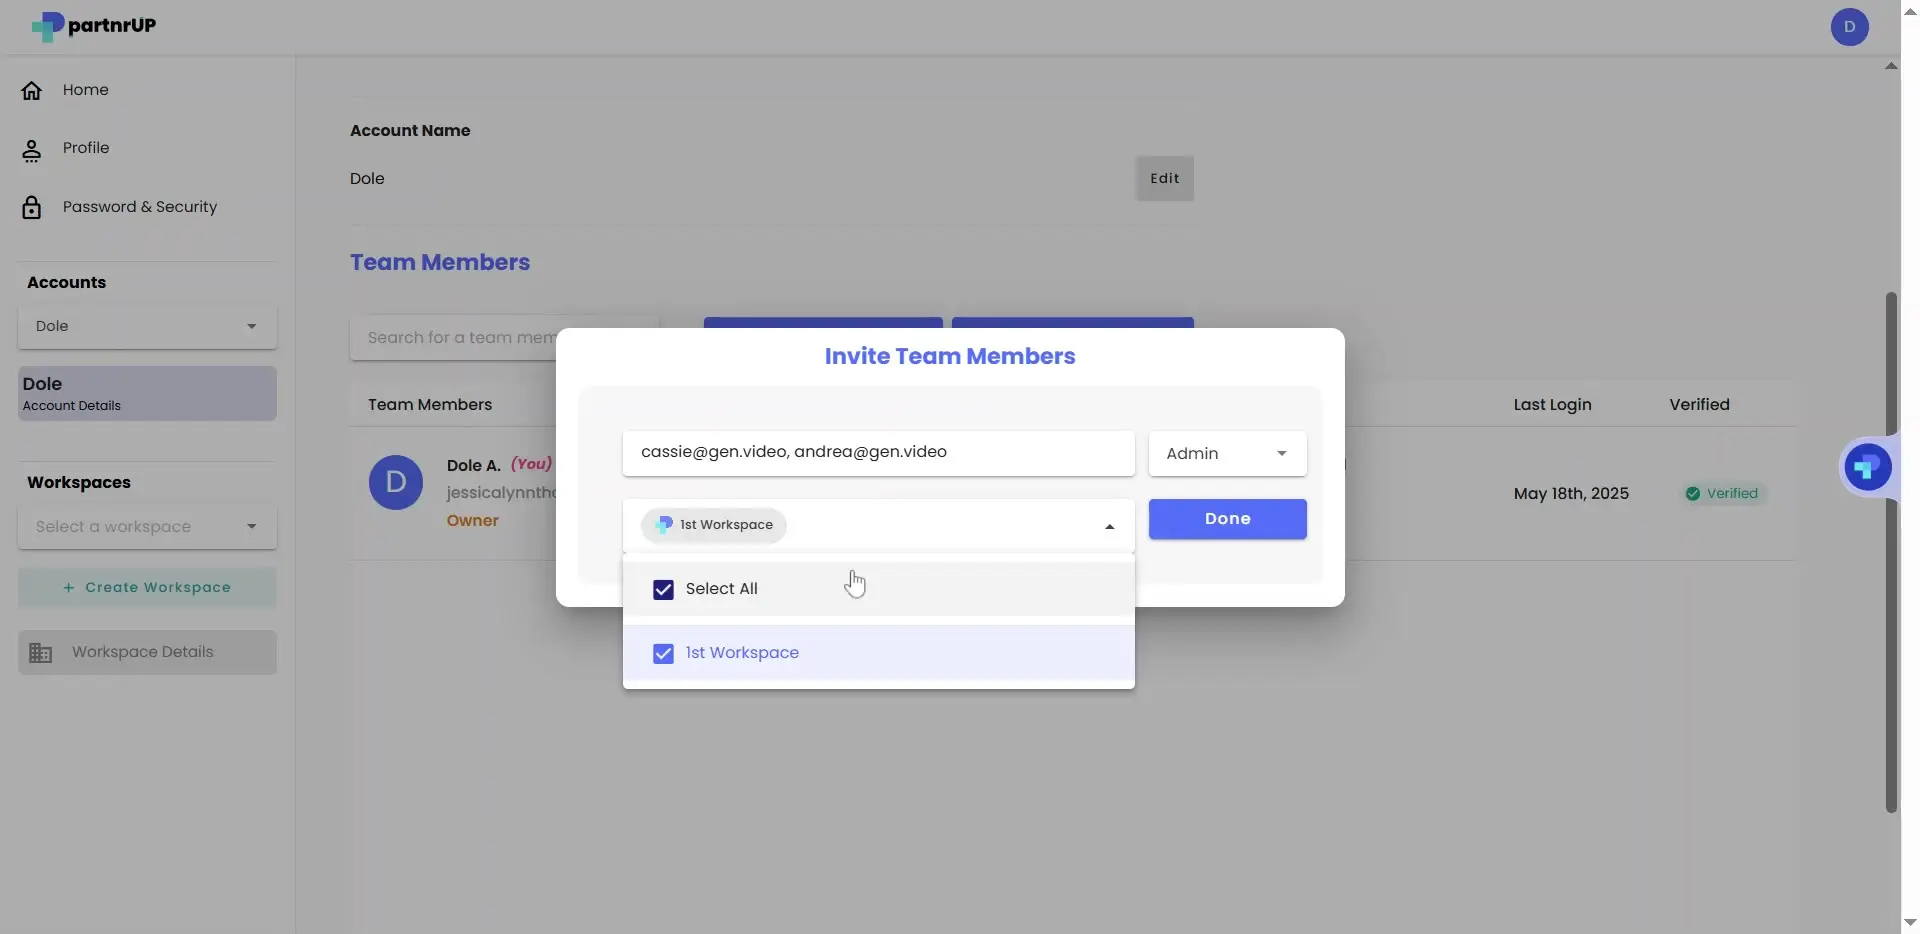Image resolution: width=1920 pixels, height=934 pixels.
Task: Open the user avatar menu in top-right corner
Action: pos(1849,27)
